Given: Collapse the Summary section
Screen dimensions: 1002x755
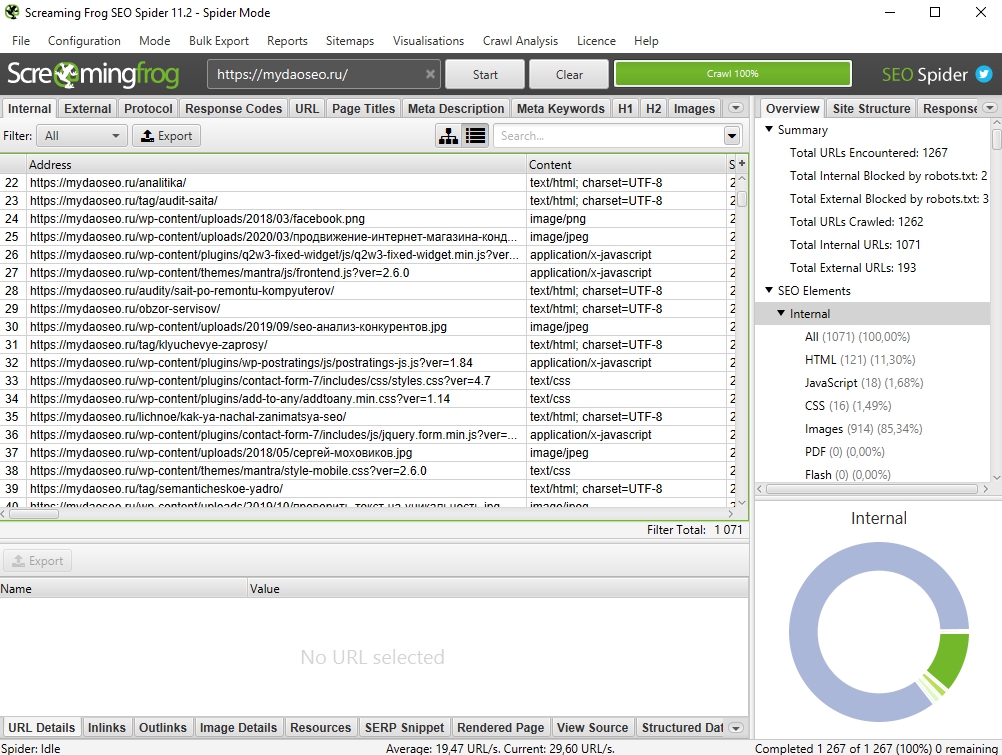Looking at the screenshot, I should point(769,129).
